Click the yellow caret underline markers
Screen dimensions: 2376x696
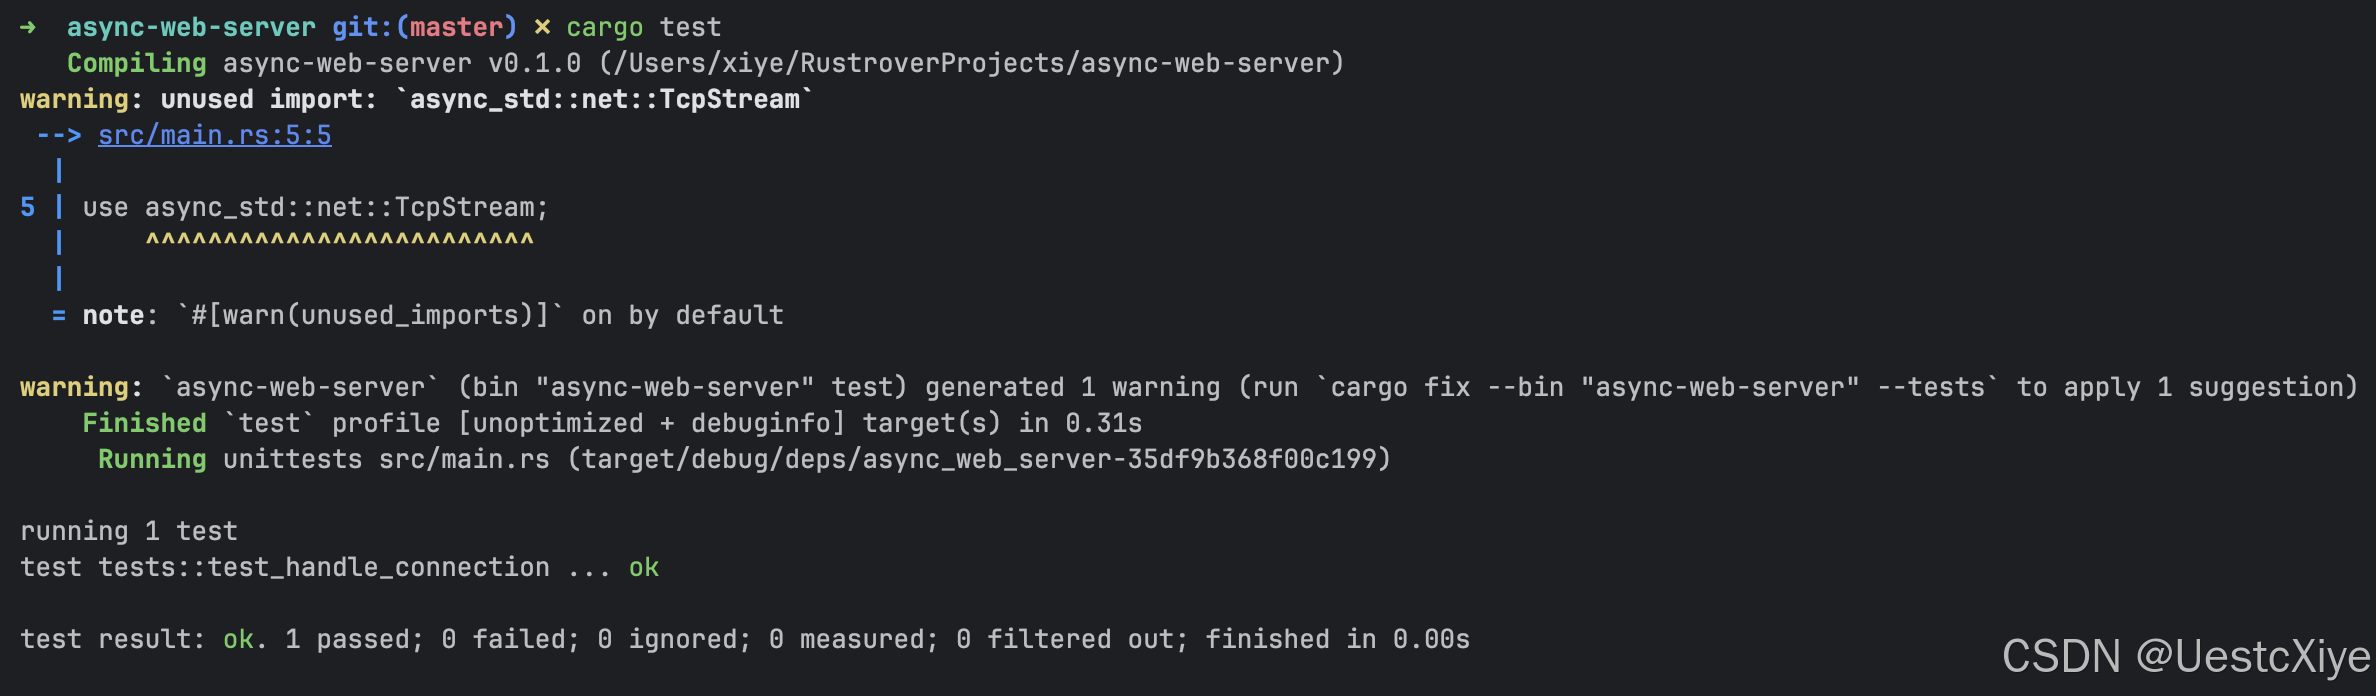point(340,241)
